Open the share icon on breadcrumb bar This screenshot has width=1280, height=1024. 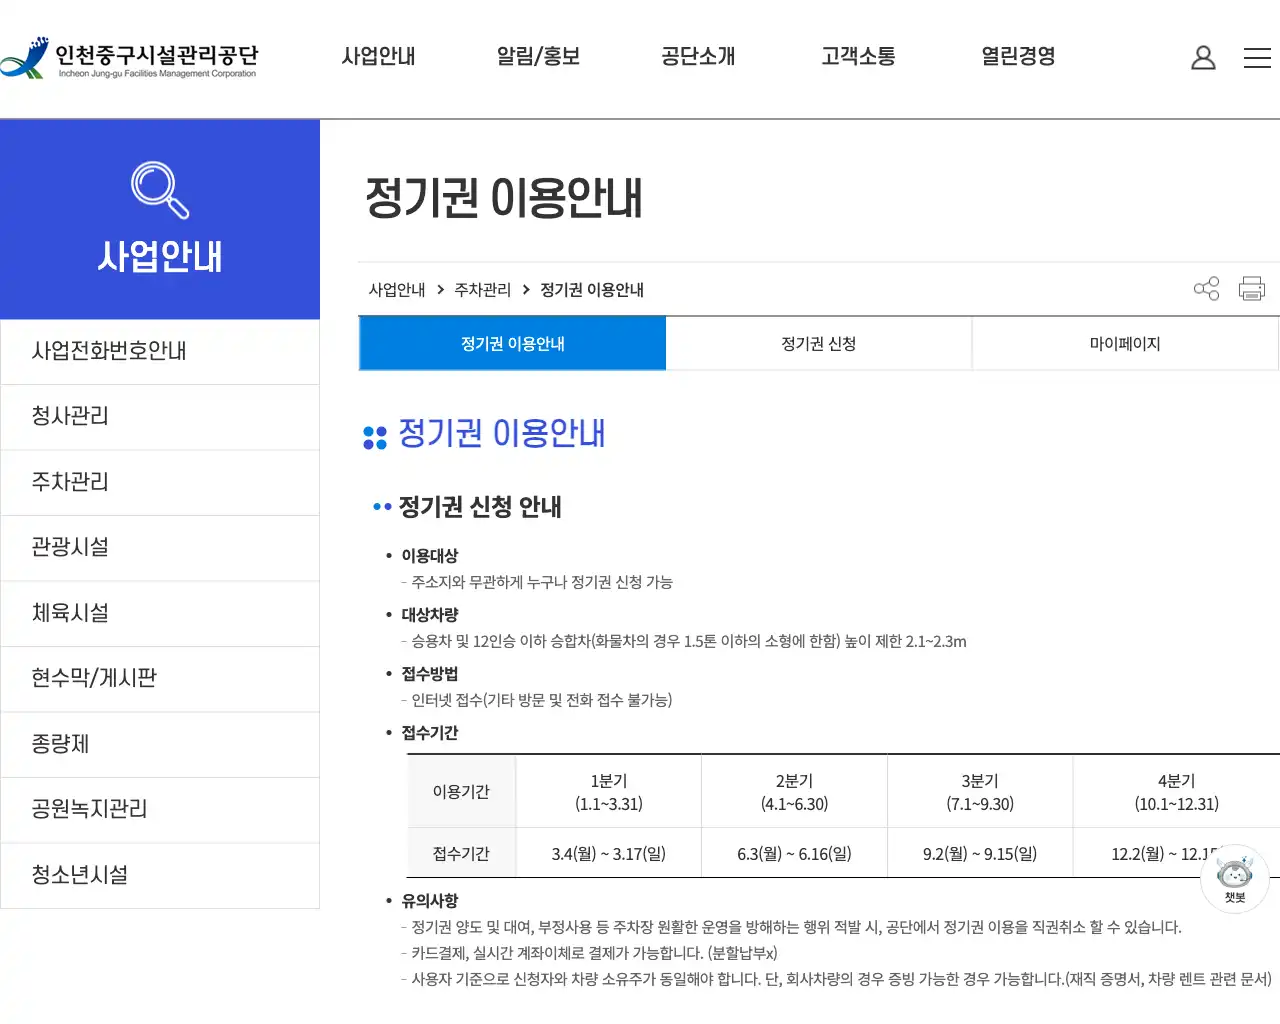[1206, 288]
